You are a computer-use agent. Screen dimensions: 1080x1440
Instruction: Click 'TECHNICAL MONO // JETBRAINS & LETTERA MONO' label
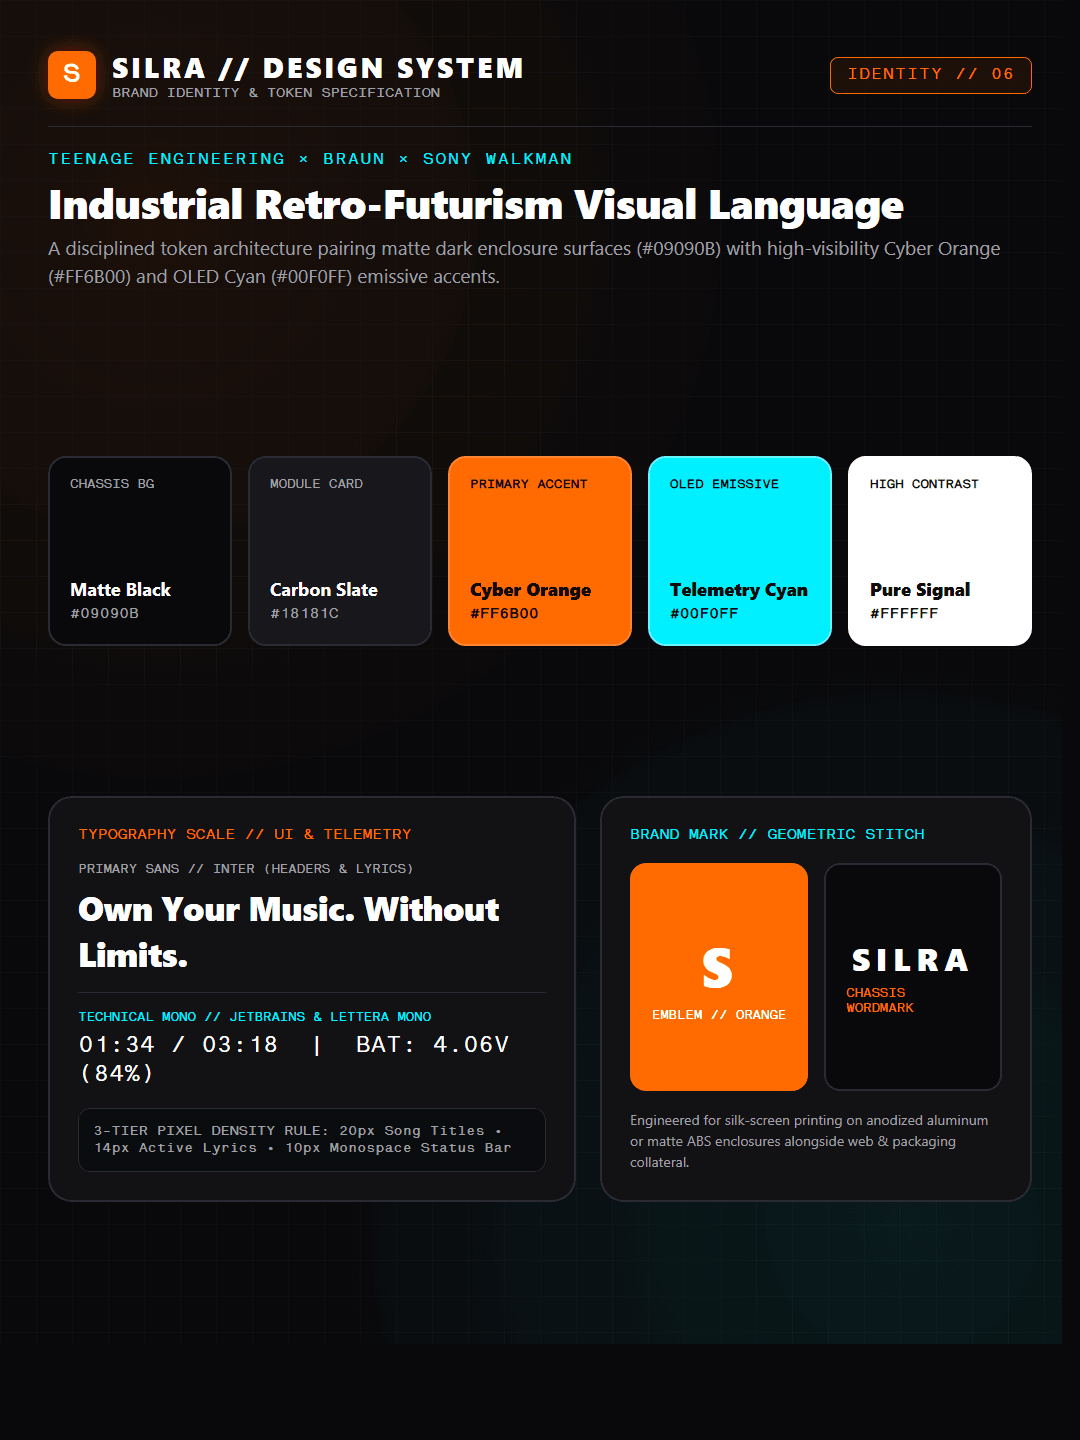coord(255,1017)
